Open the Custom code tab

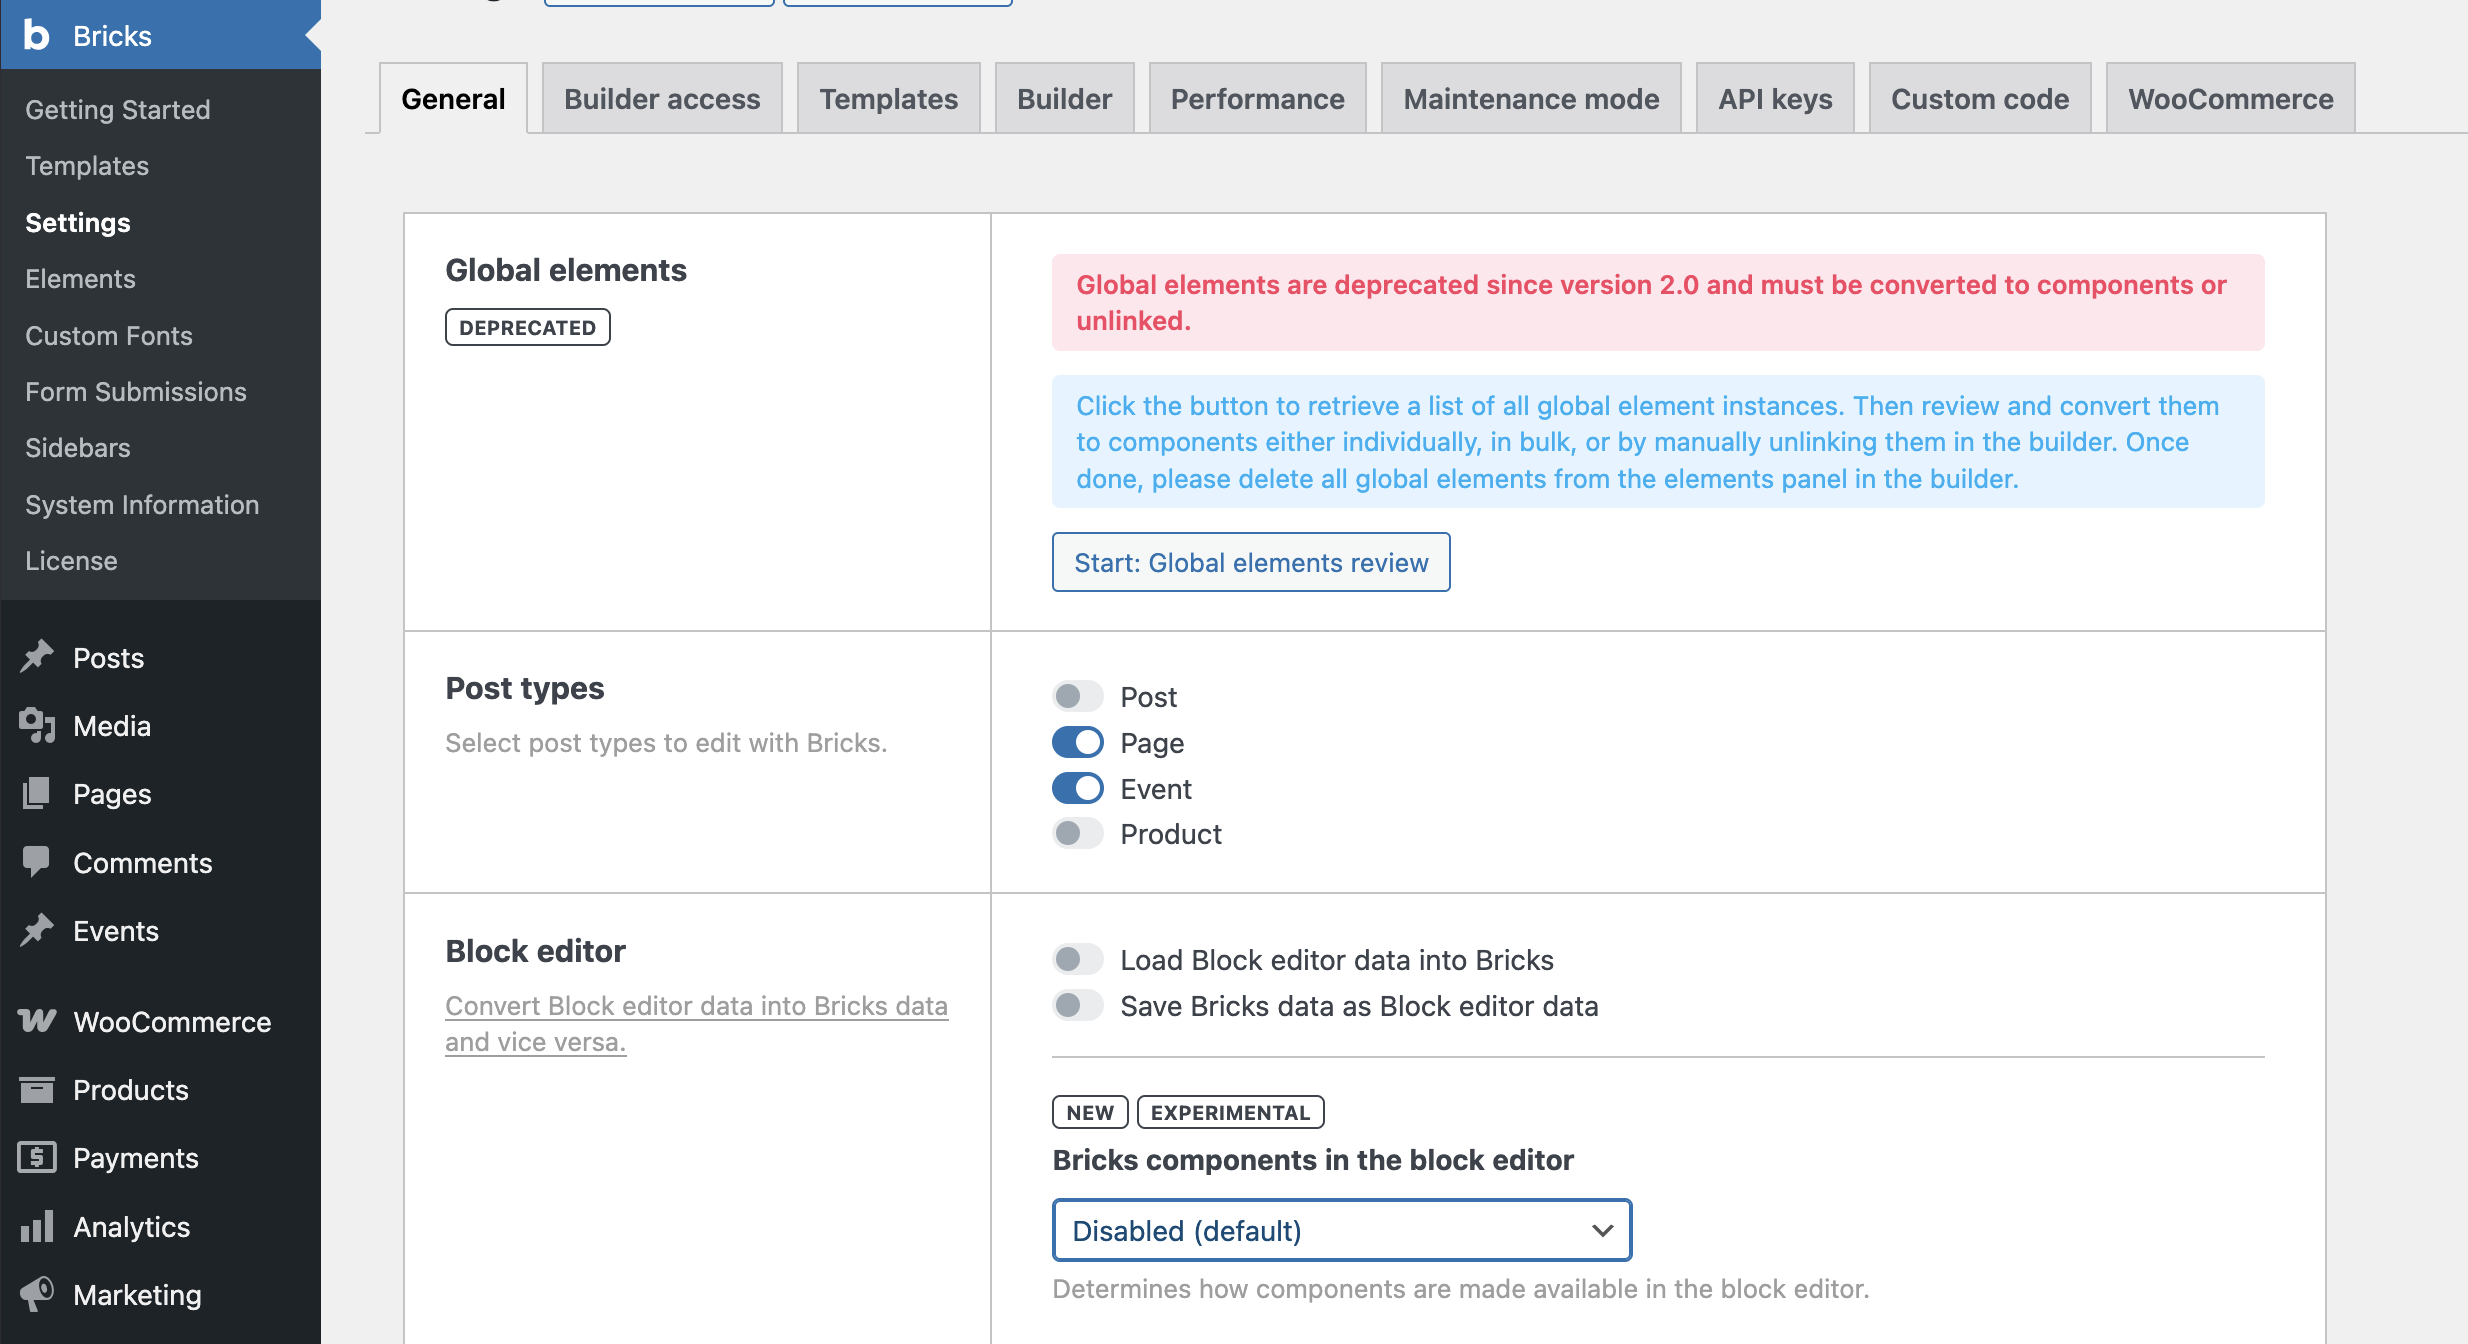(1979, 99)
